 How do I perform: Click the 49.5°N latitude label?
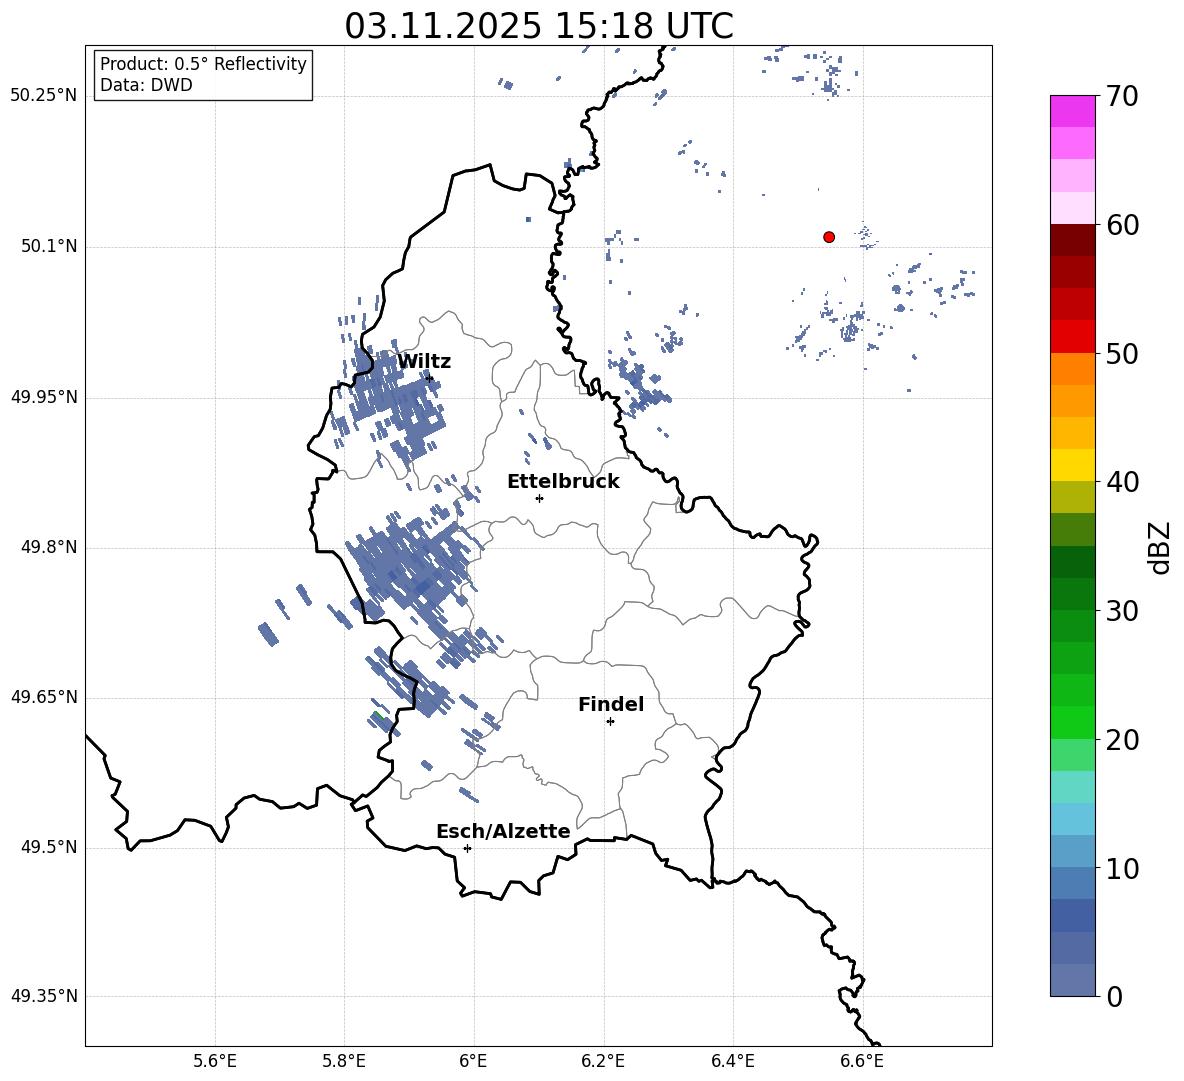pos(48,847)
